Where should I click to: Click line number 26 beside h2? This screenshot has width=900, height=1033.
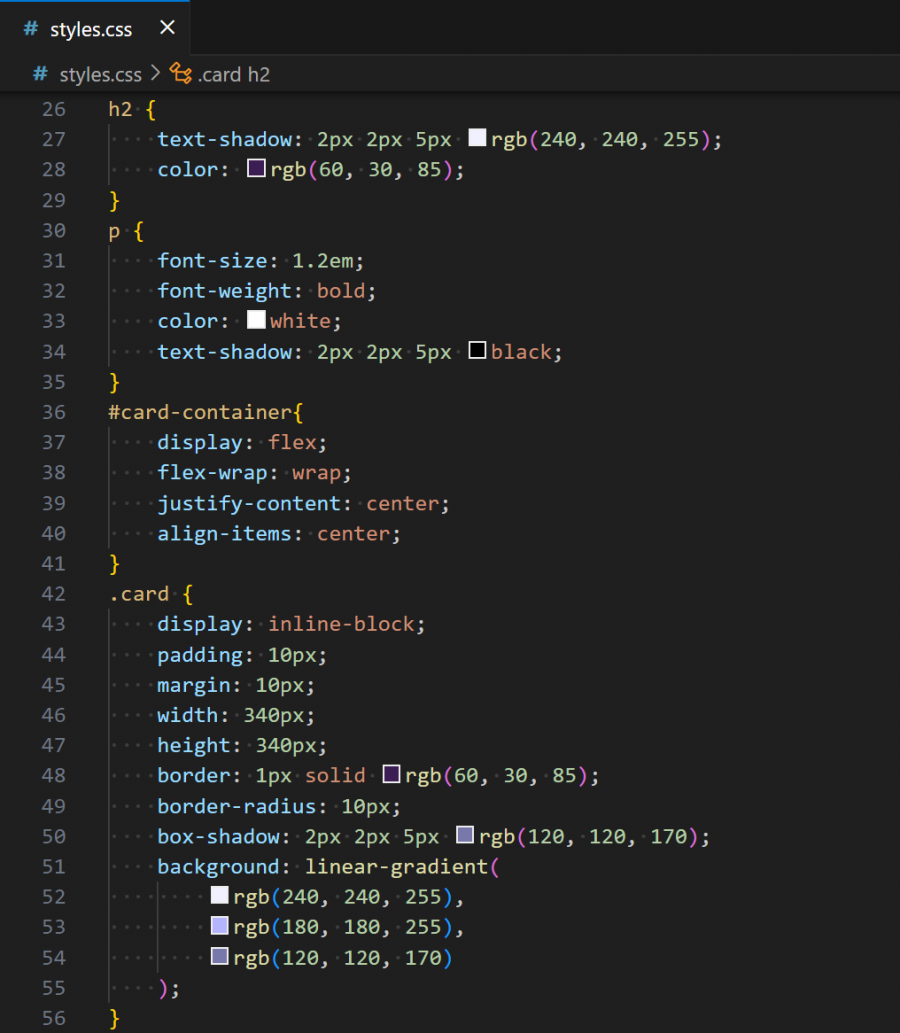(x=53, y=108)
